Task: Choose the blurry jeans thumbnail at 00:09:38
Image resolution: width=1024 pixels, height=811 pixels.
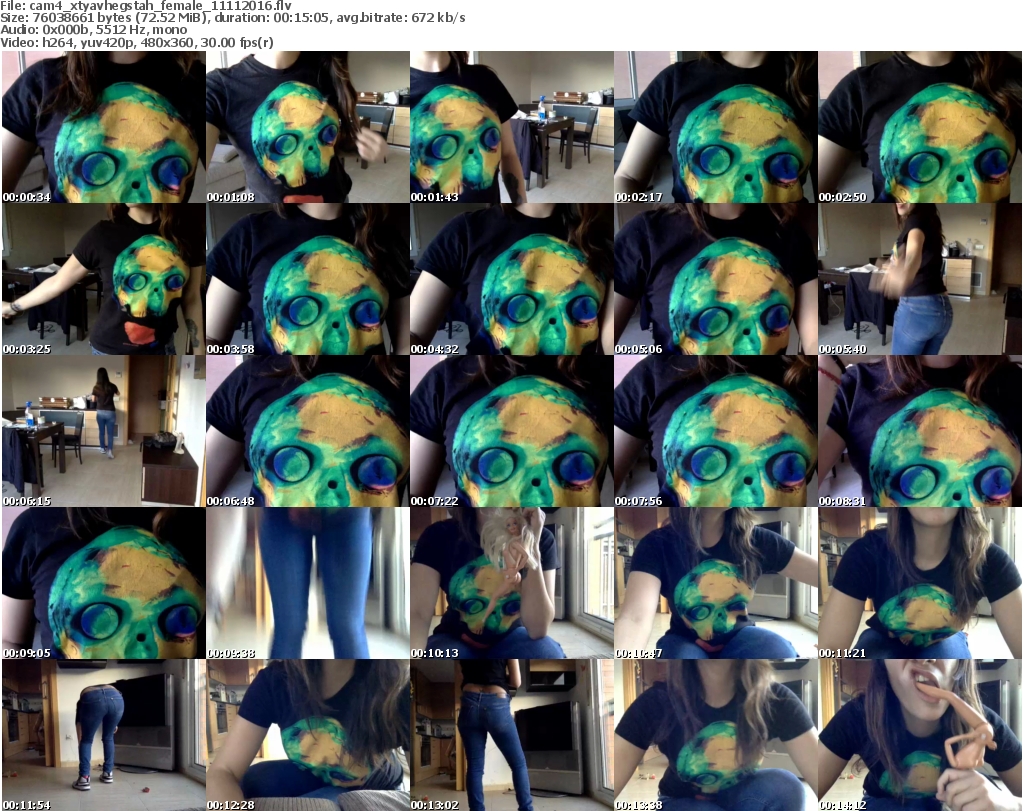Action: (x=308, y=583)
